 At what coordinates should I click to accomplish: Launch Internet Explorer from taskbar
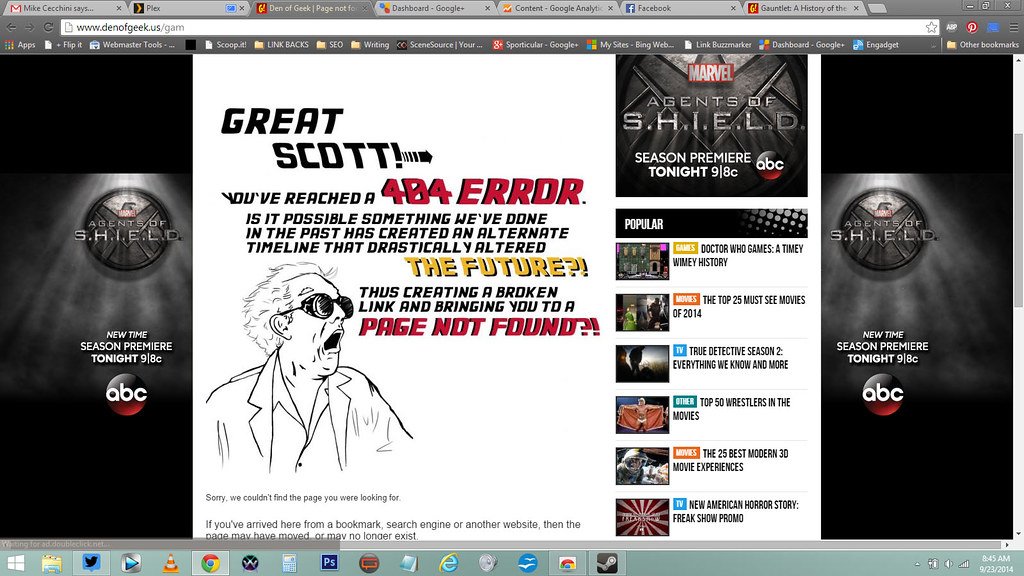[449, 563]
